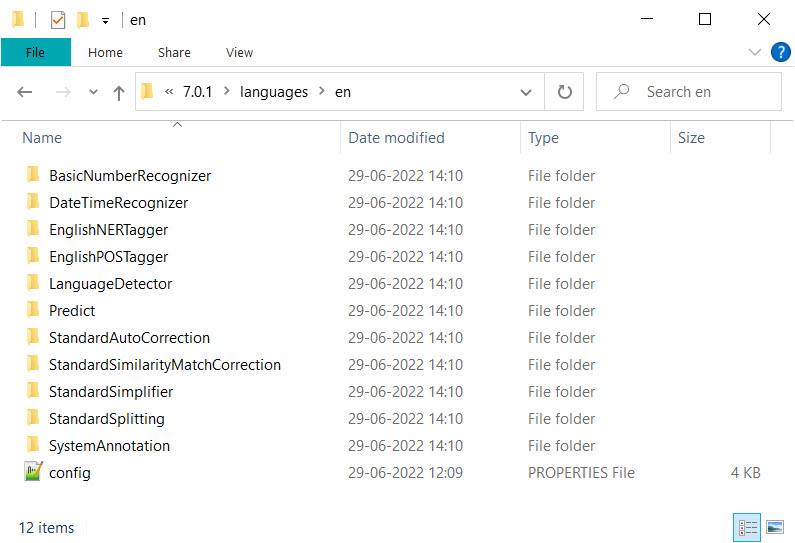Open the Customize Quick Access Toolbar dropdown
Screen dimensions: 795x543
point(105,21)
